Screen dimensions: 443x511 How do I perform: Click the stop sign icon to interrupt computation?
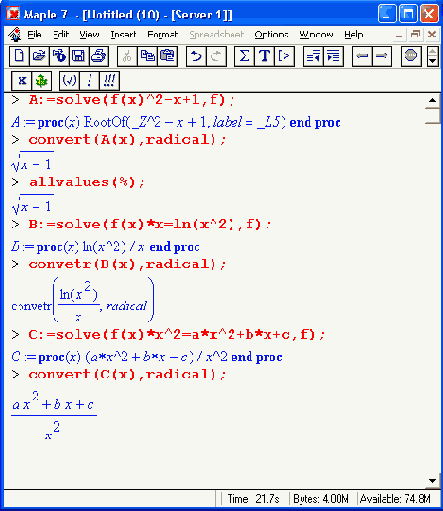(411, 56)
